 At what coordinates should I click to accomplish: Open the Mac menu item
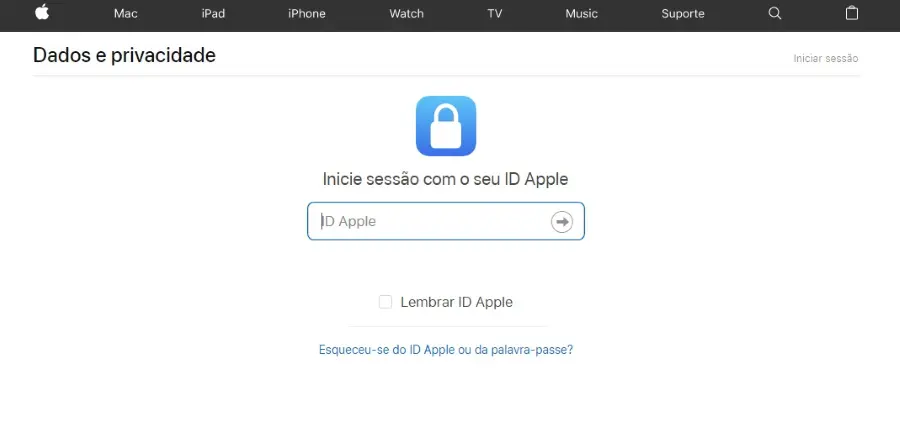coord(126,14)
